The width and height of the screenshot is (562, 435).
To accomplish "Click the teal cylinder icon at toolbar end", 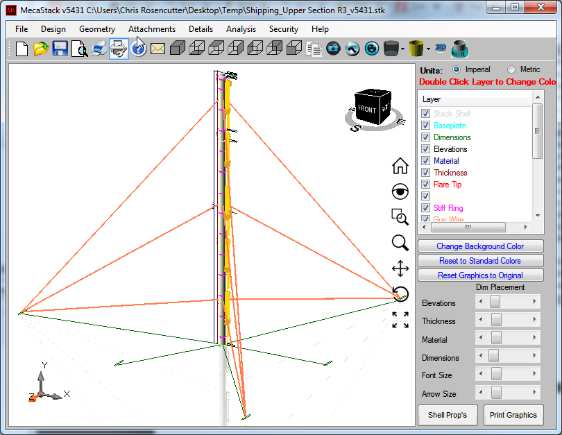I will [x=460, y=49].
